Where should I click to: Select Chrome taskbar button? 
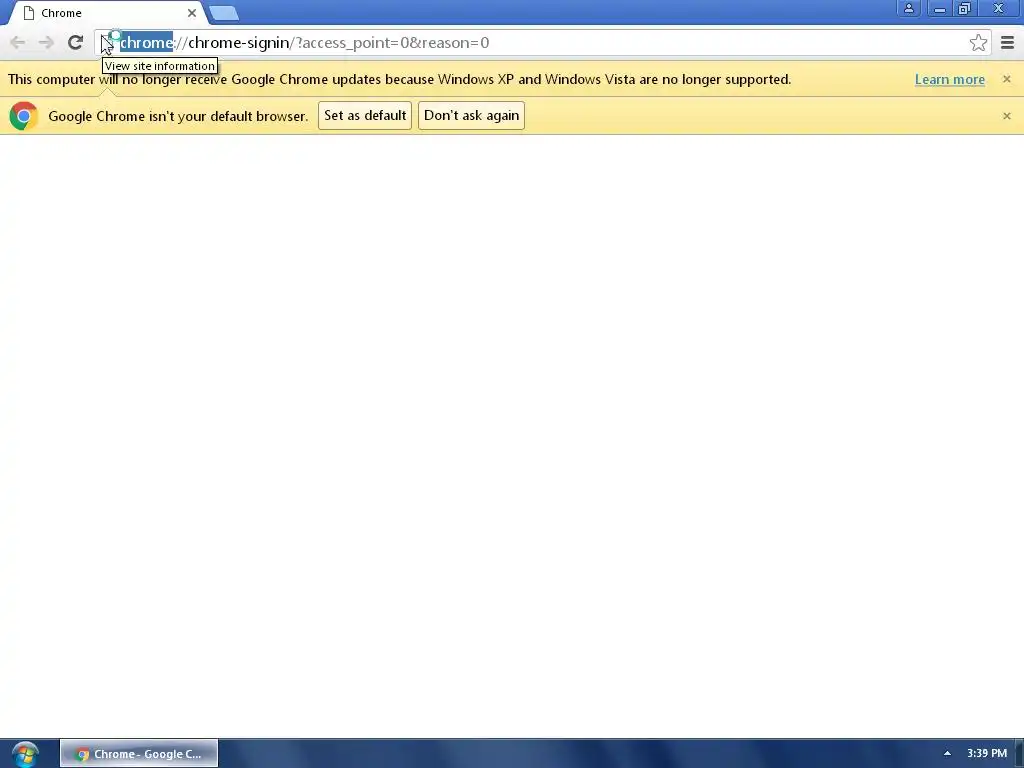coord(139,754)
